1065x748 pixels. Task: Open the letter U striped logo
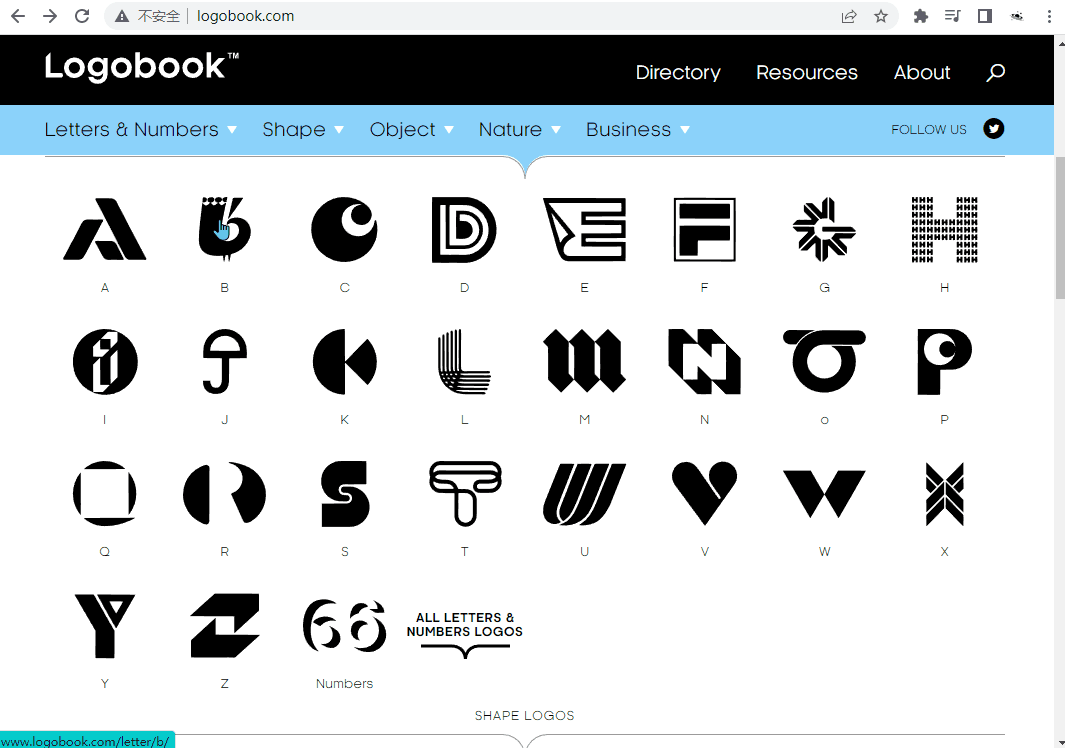584,494
